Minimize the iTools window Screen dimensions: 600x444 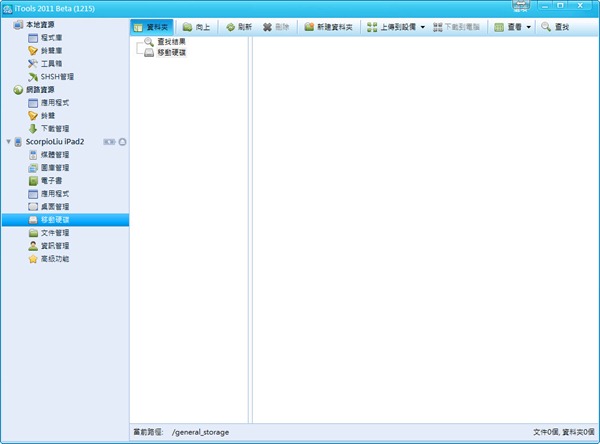pos(545,6)
